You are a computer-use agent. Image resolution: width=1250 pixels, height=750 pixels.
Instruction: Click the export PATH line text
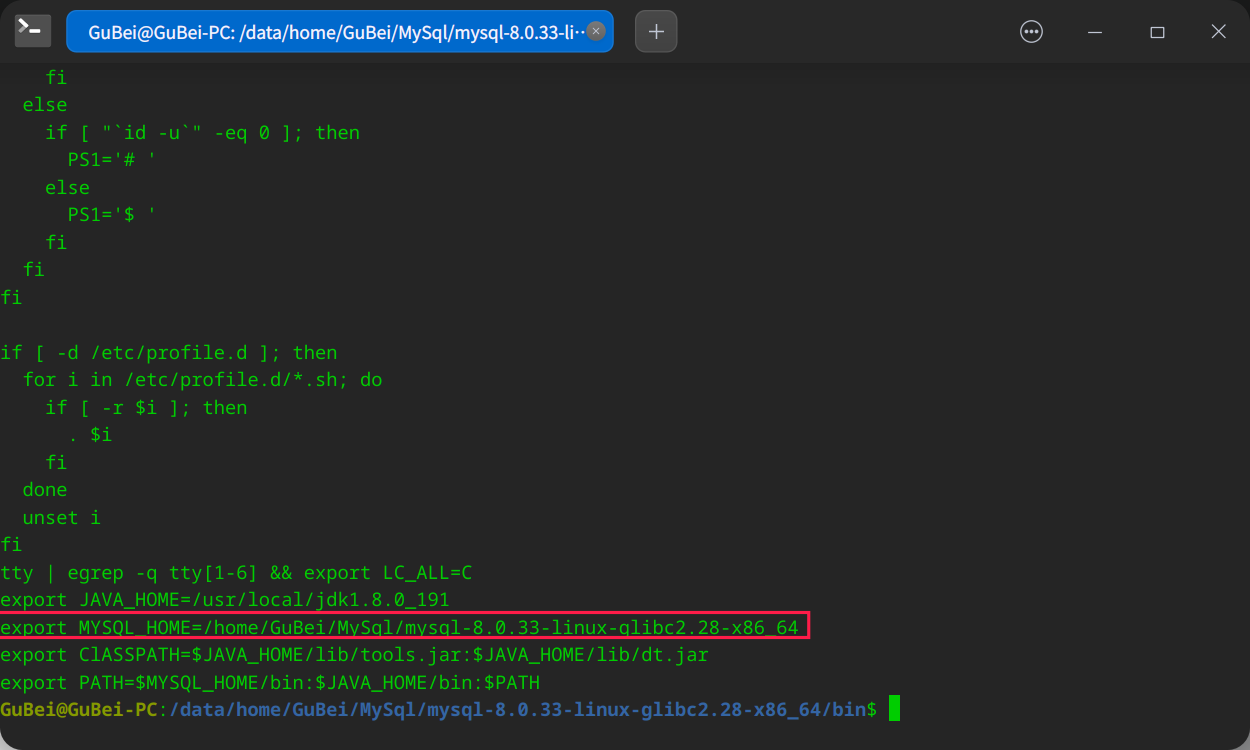270,682
